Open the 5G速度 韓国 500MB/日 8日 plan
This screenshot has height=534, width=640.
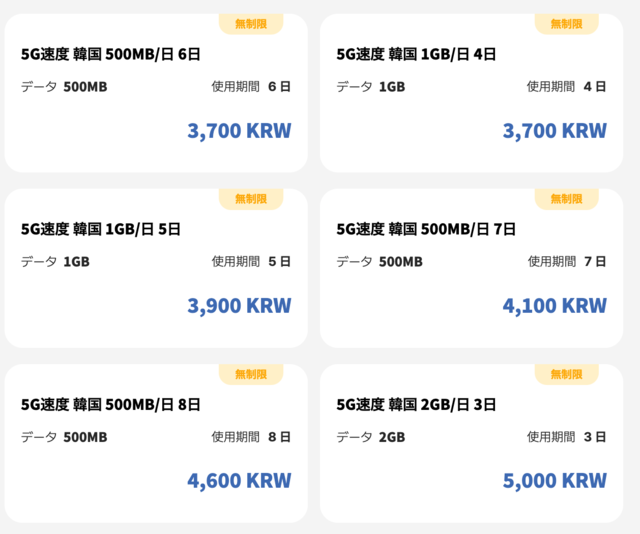click(111, 405)
